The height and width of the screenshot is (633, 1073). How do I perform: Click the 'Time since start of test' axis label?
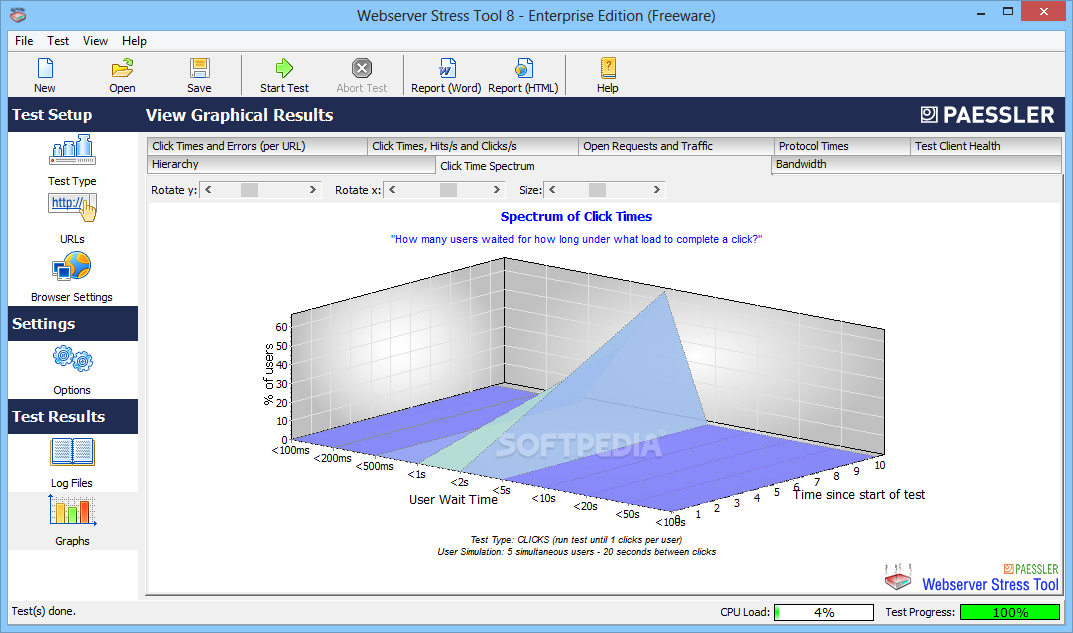coord(859,495)
